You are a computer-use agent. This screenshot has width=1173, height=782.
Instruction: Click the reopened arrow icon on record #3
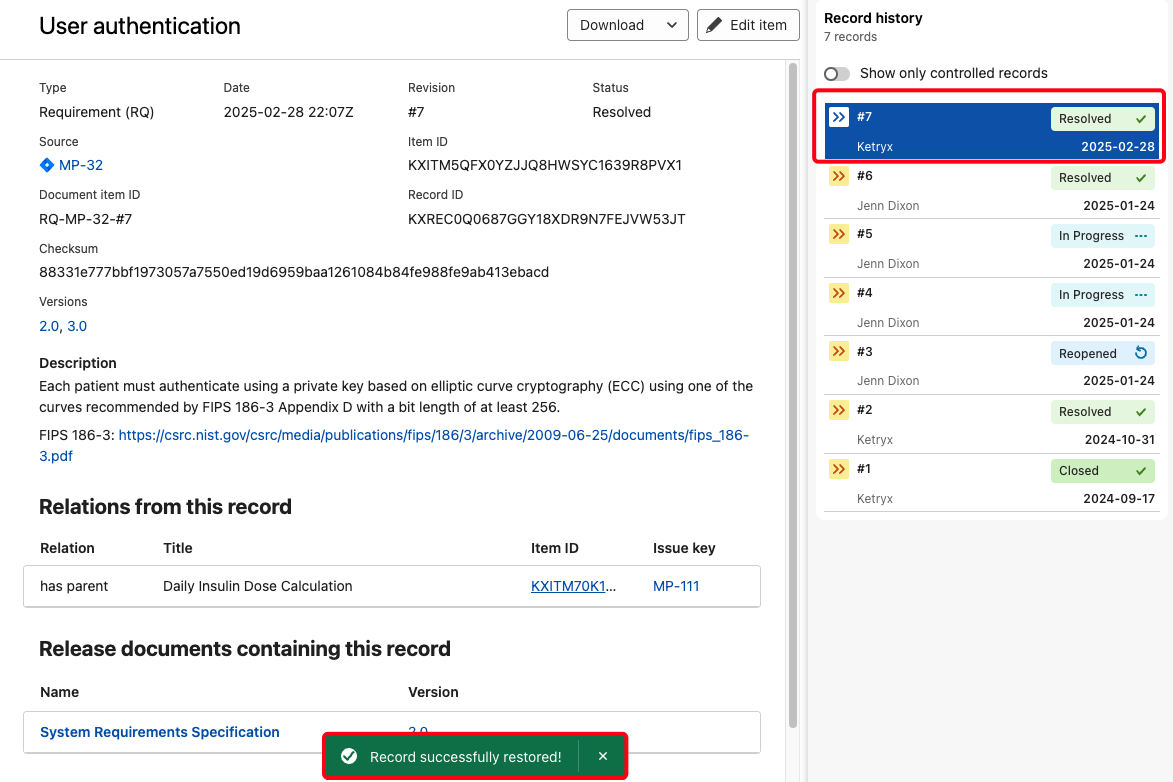tap(1141, 353)
